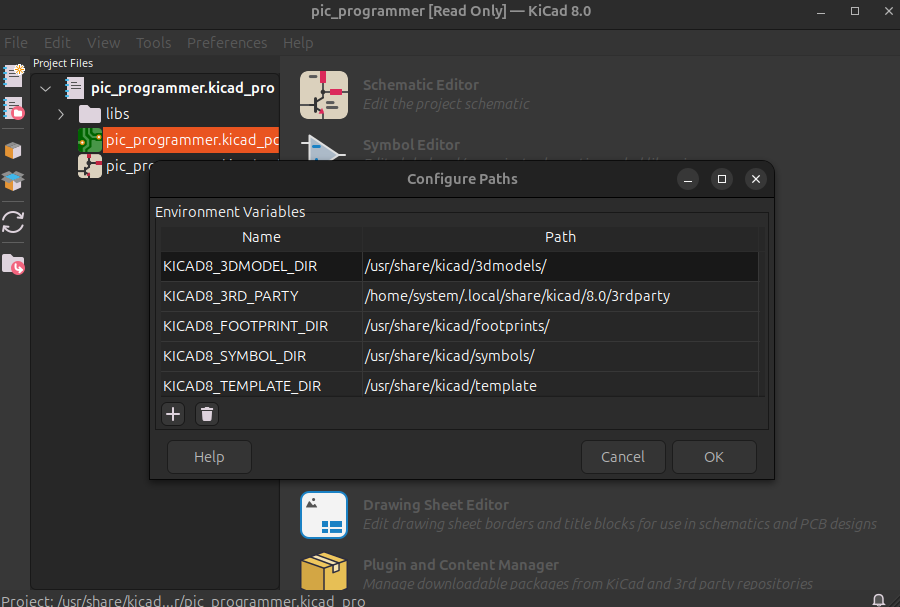Click the libs folder icon
This screenshot has width=900, height=607.
tap(90, 114)
